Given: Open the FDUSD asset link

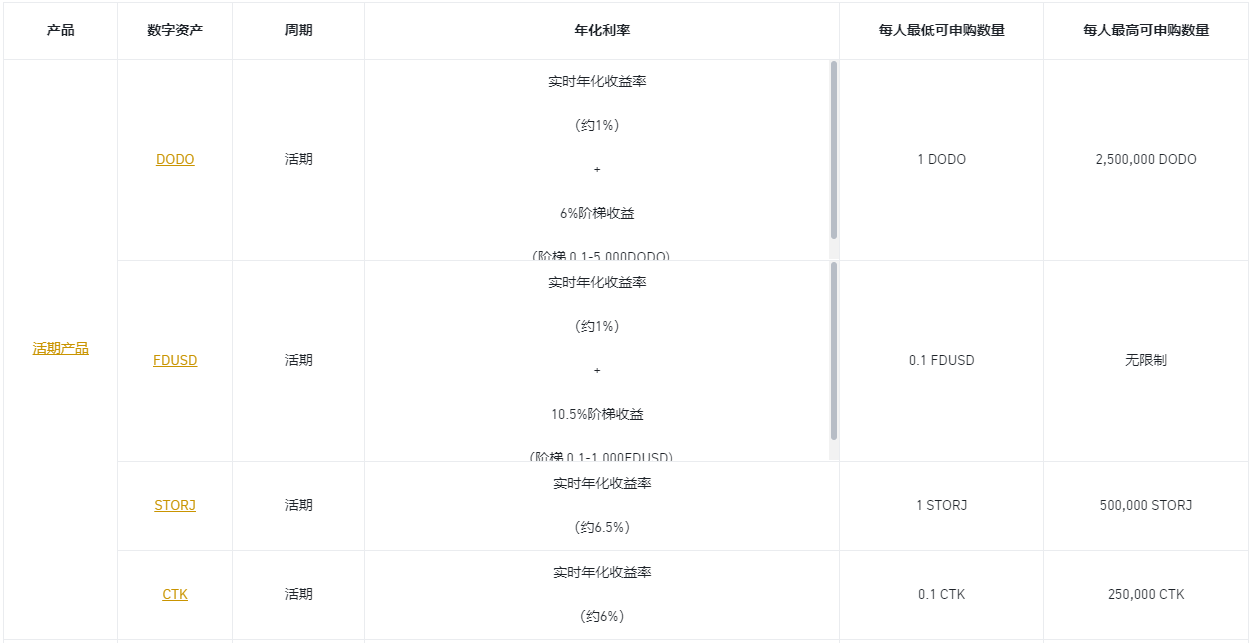Looking at the screenshot, I should pos(175,361).
